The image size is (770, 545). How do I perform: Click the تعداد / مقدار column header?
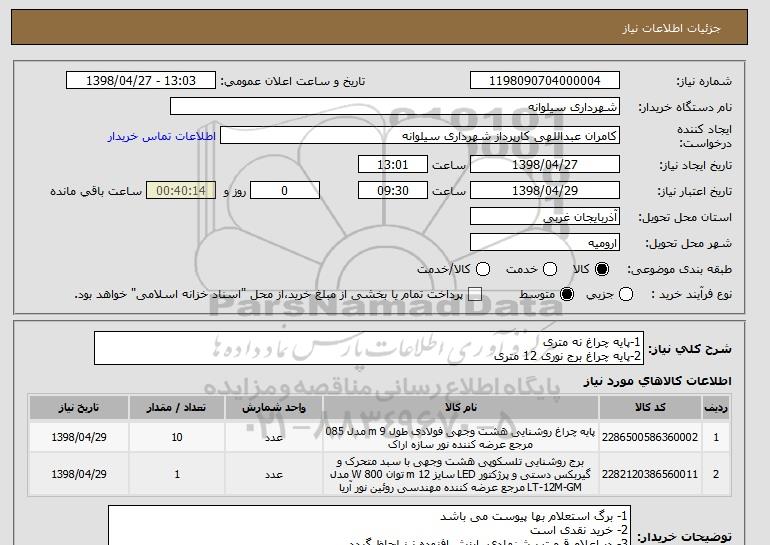pyautogui.click(x=177, y=408)
